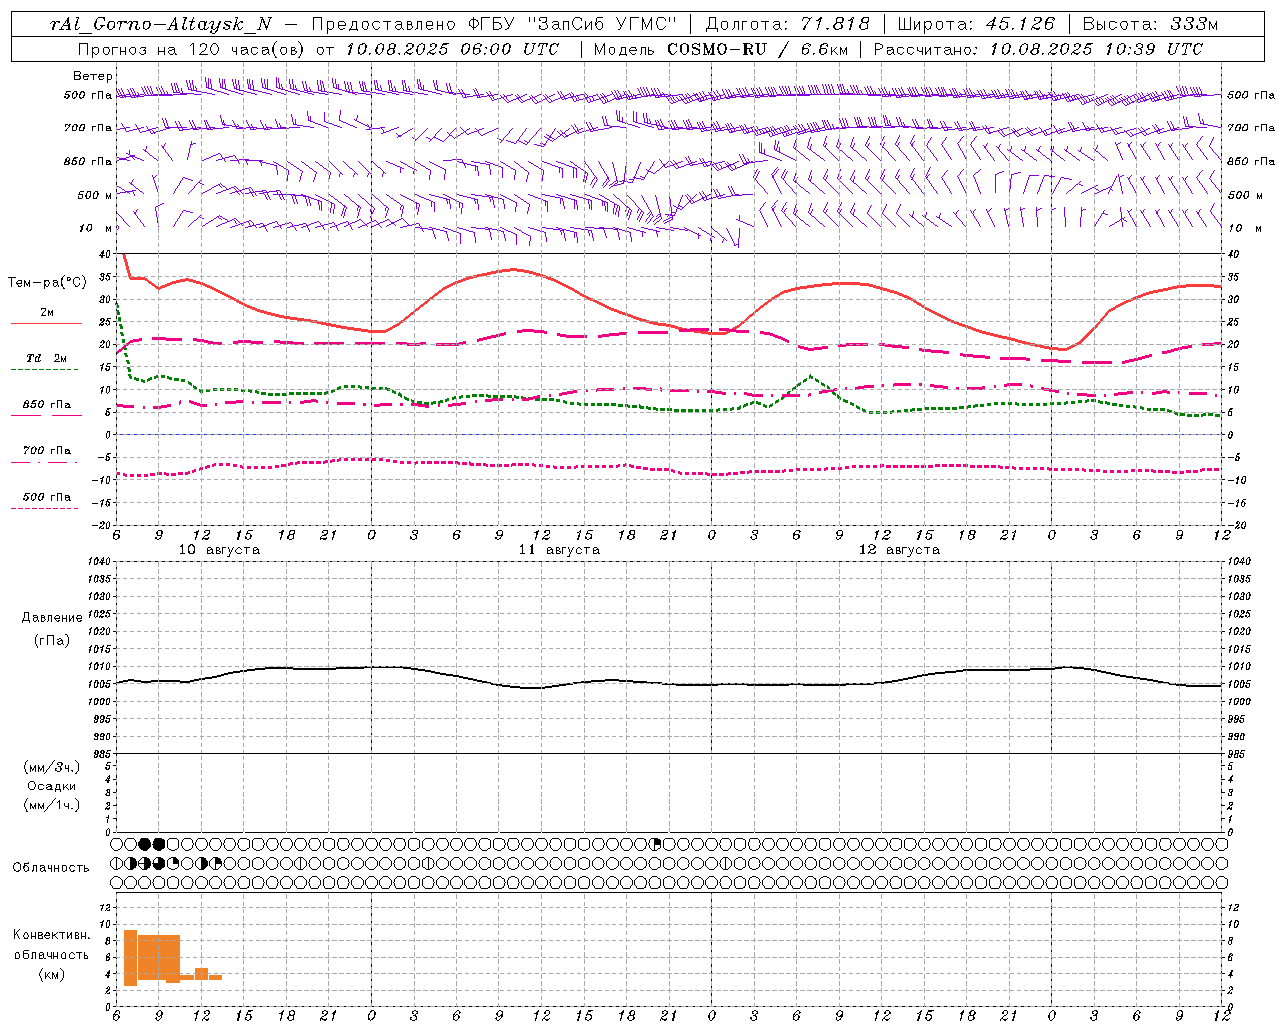Click the (мм/1ч.) precipitation unit label

52,805
